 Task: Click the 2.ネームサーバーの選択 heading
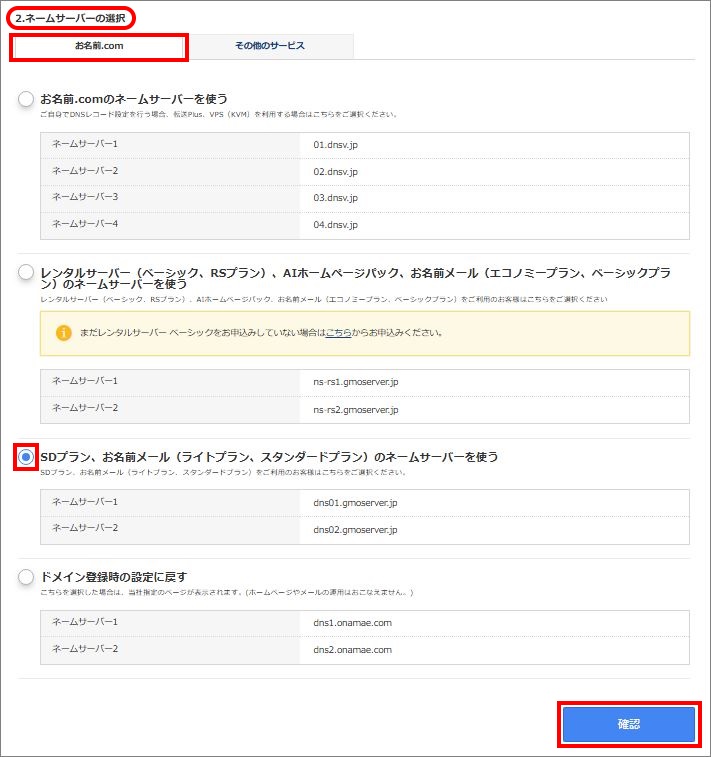[x=70, y=18]
